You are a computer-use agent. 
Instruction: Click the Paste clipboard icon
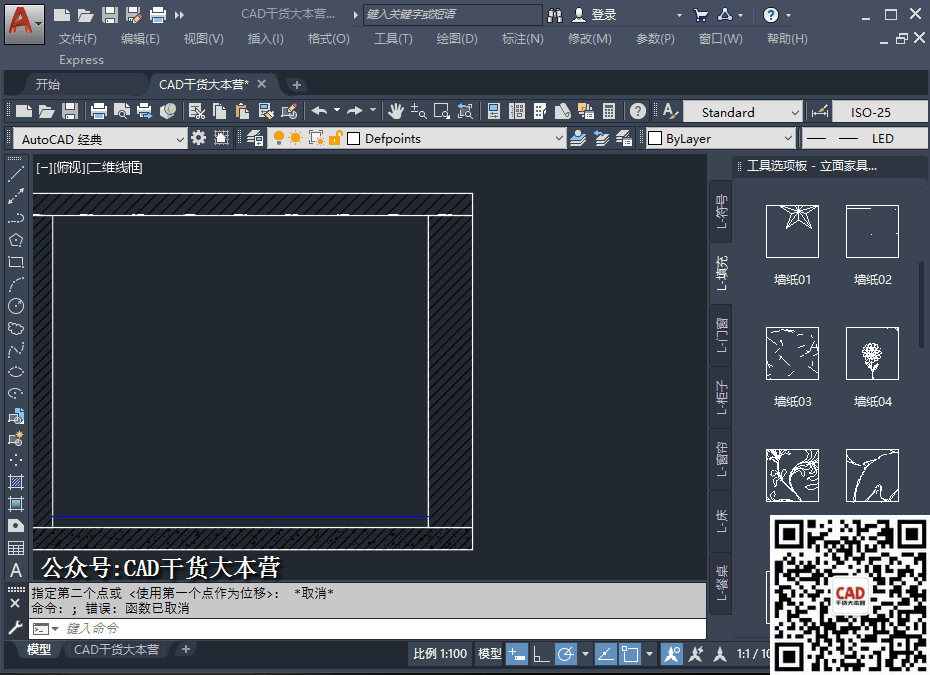point(242,111)
